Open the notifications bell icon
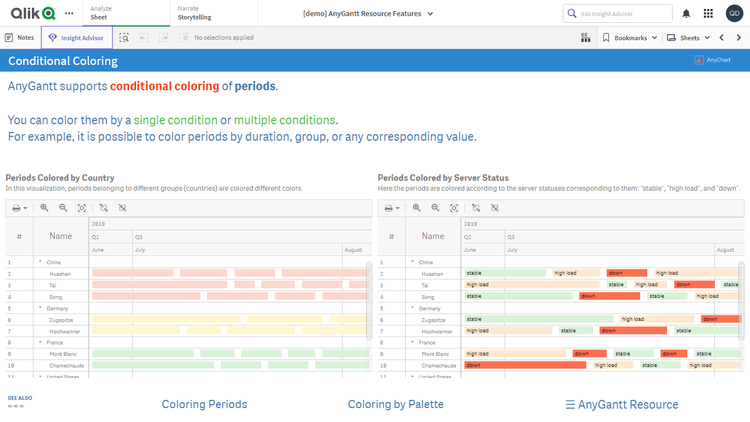The image size is (750, 422). coord(686,13)
